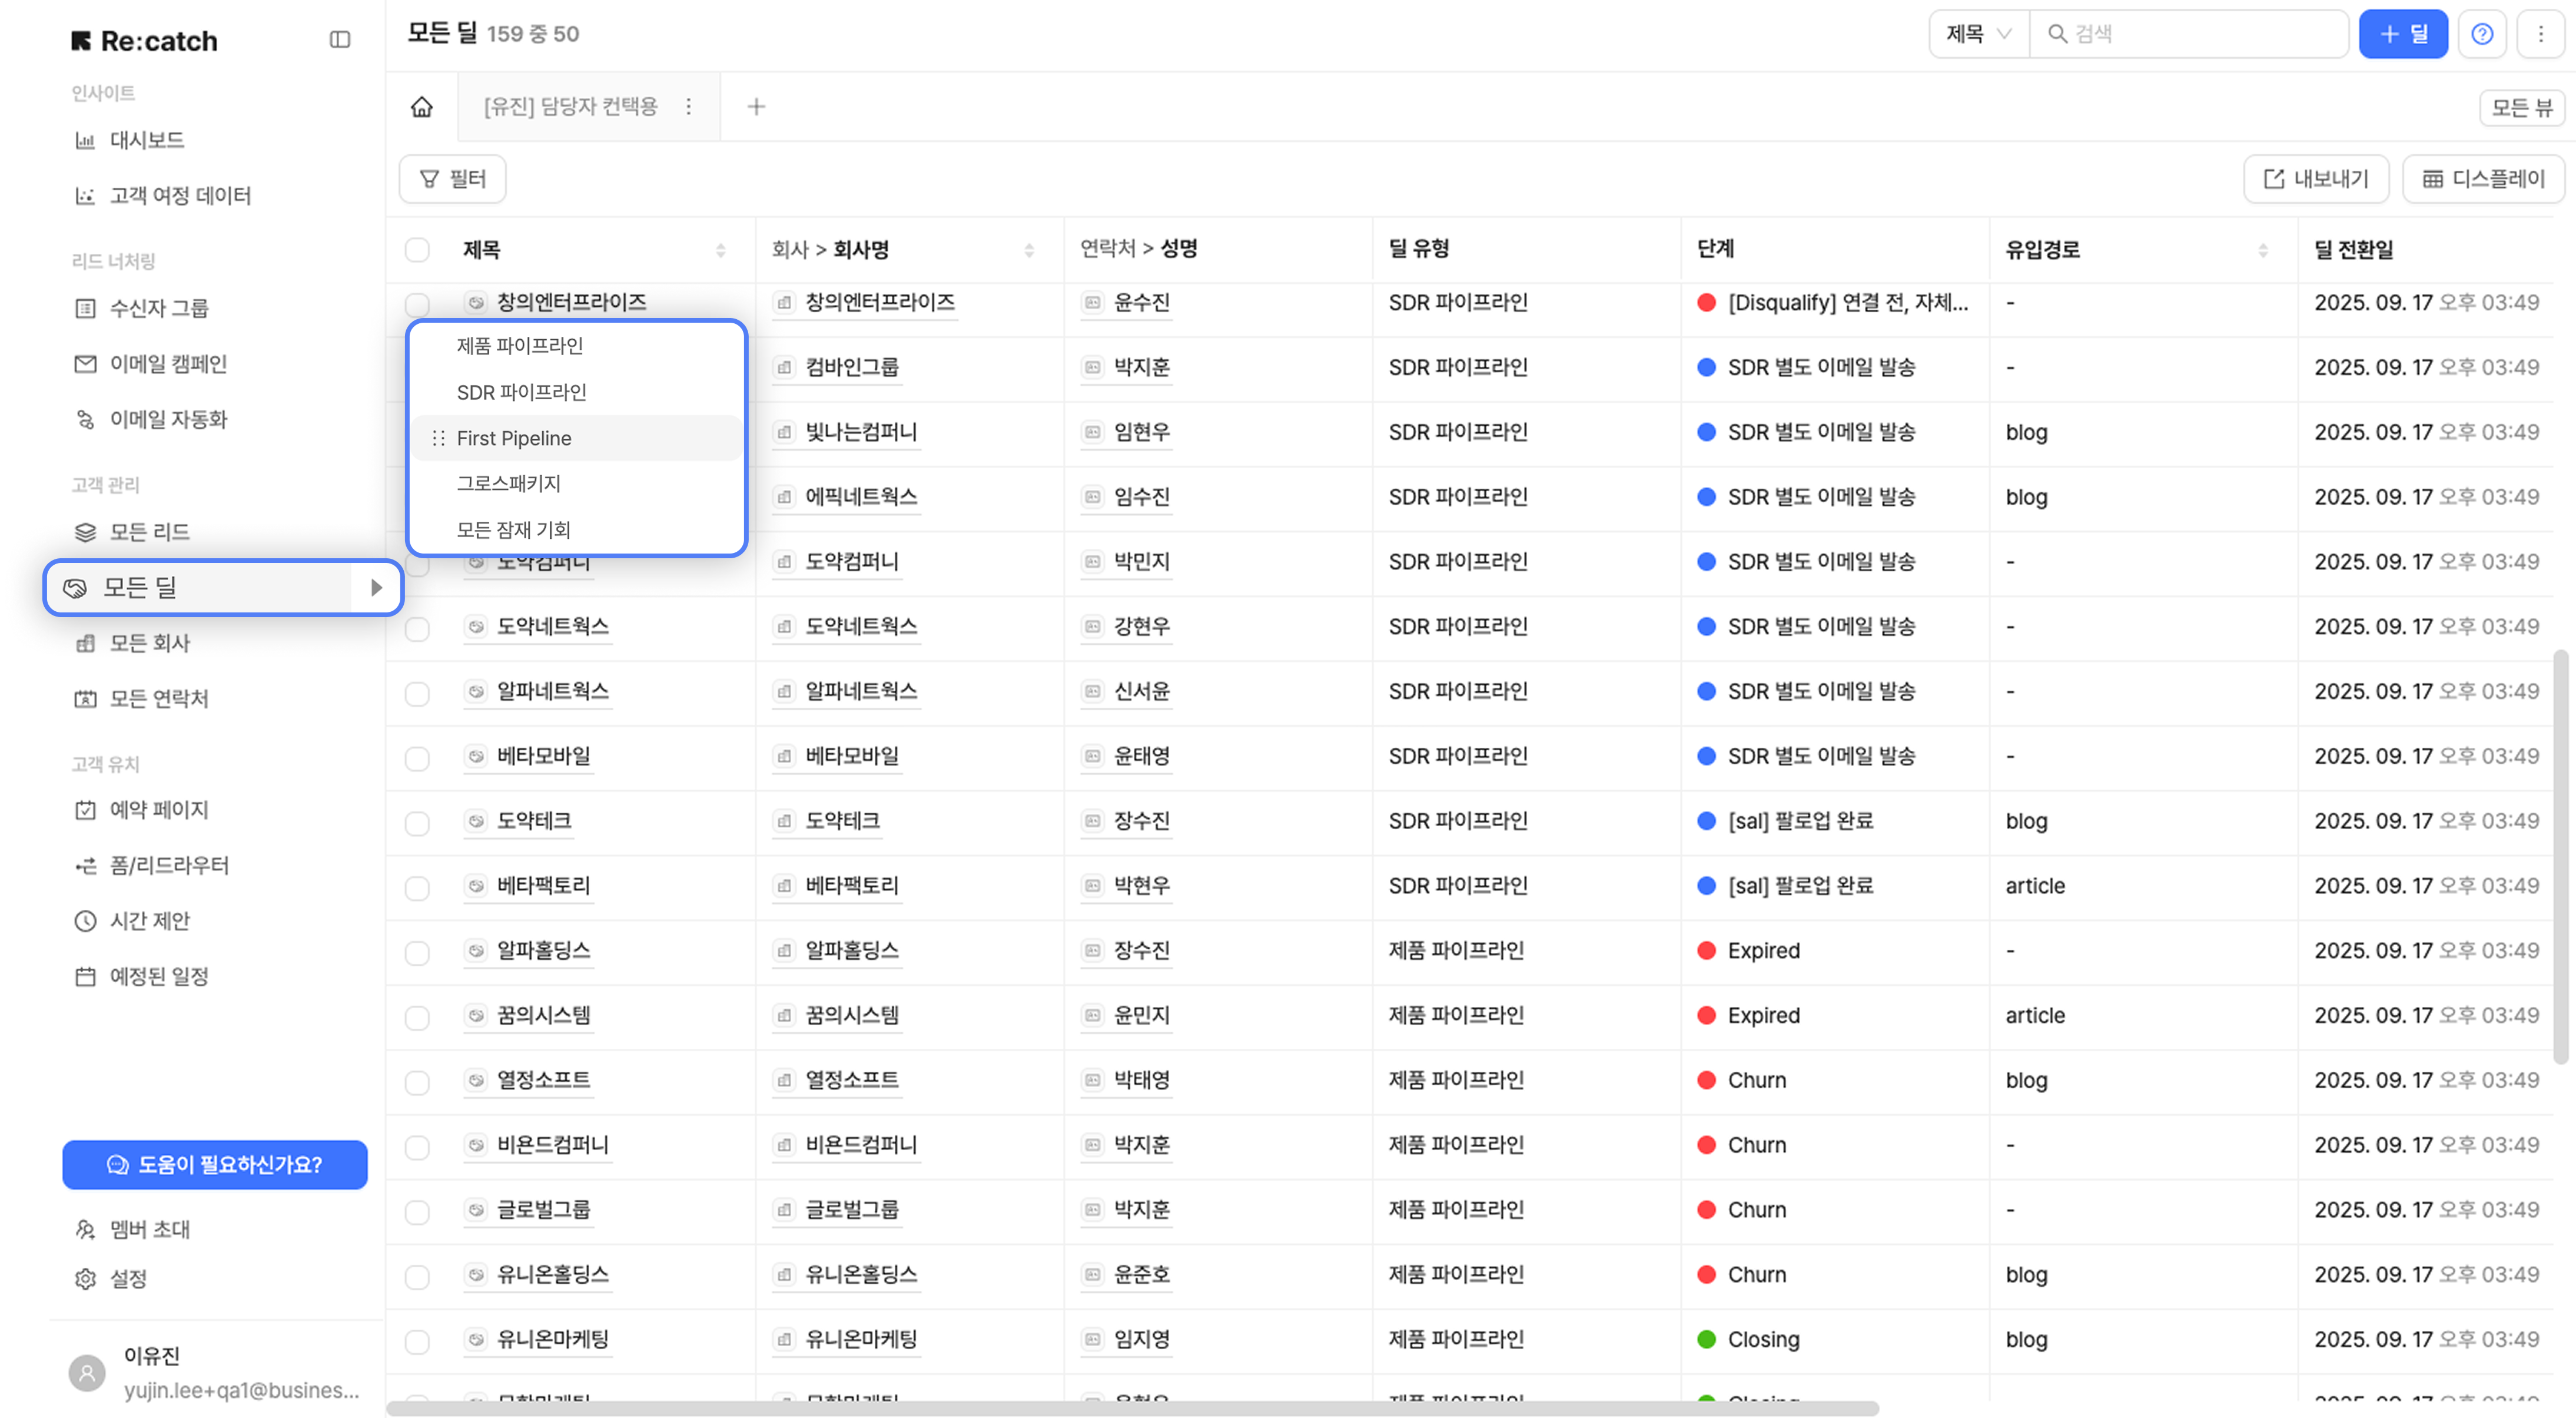Viewport: 2576px width, 1418px height.
Task: Open the 대시보드 dashboard icon
Action: click(86, 140)
